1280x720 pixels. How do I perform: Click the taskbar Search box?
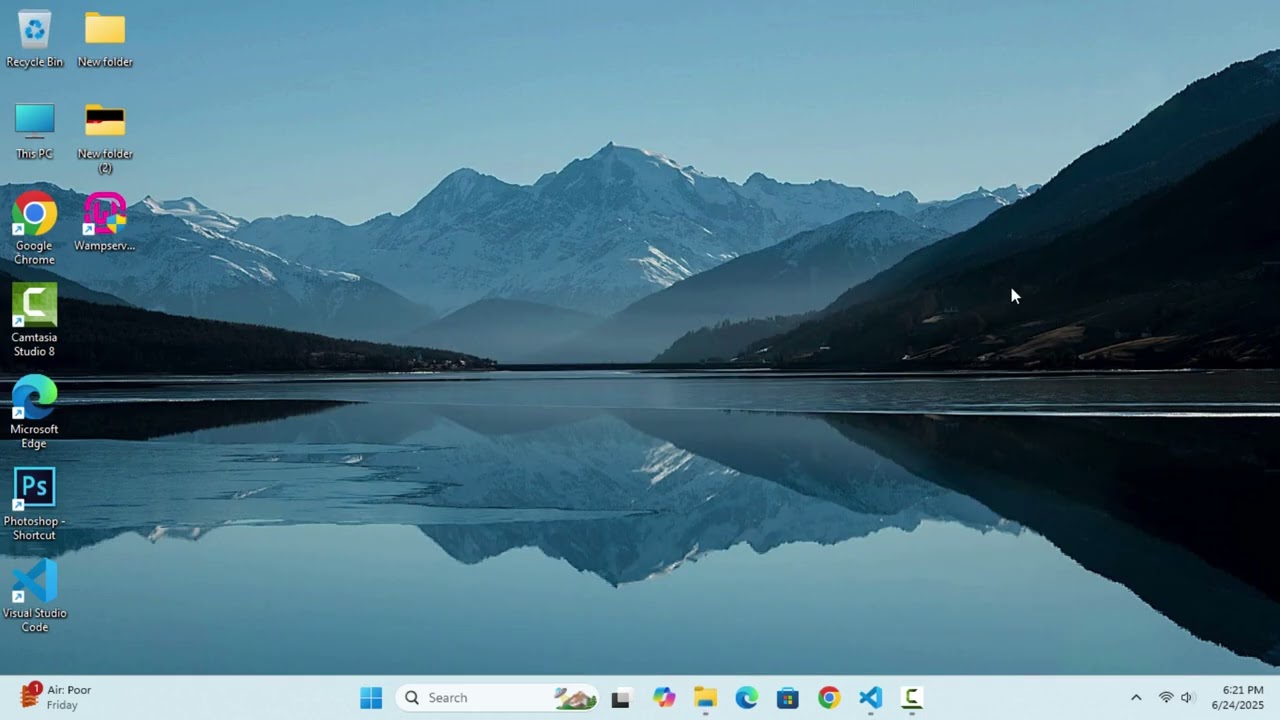(497, 698)
